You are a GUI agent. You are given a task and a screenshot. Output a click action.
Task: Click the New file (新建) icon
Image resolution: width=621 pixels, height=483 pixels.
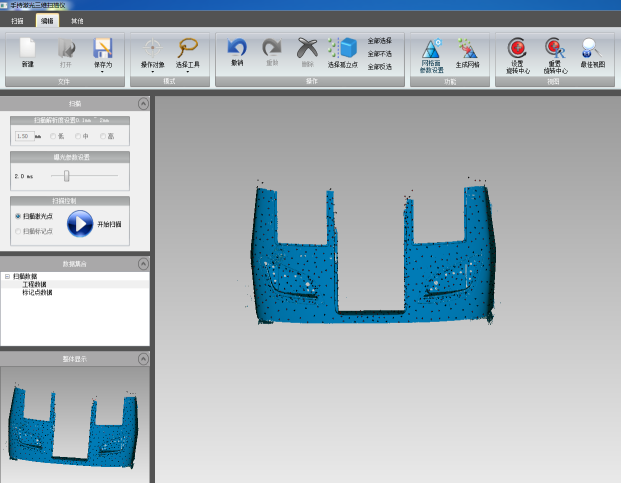(x=28, y=49)
